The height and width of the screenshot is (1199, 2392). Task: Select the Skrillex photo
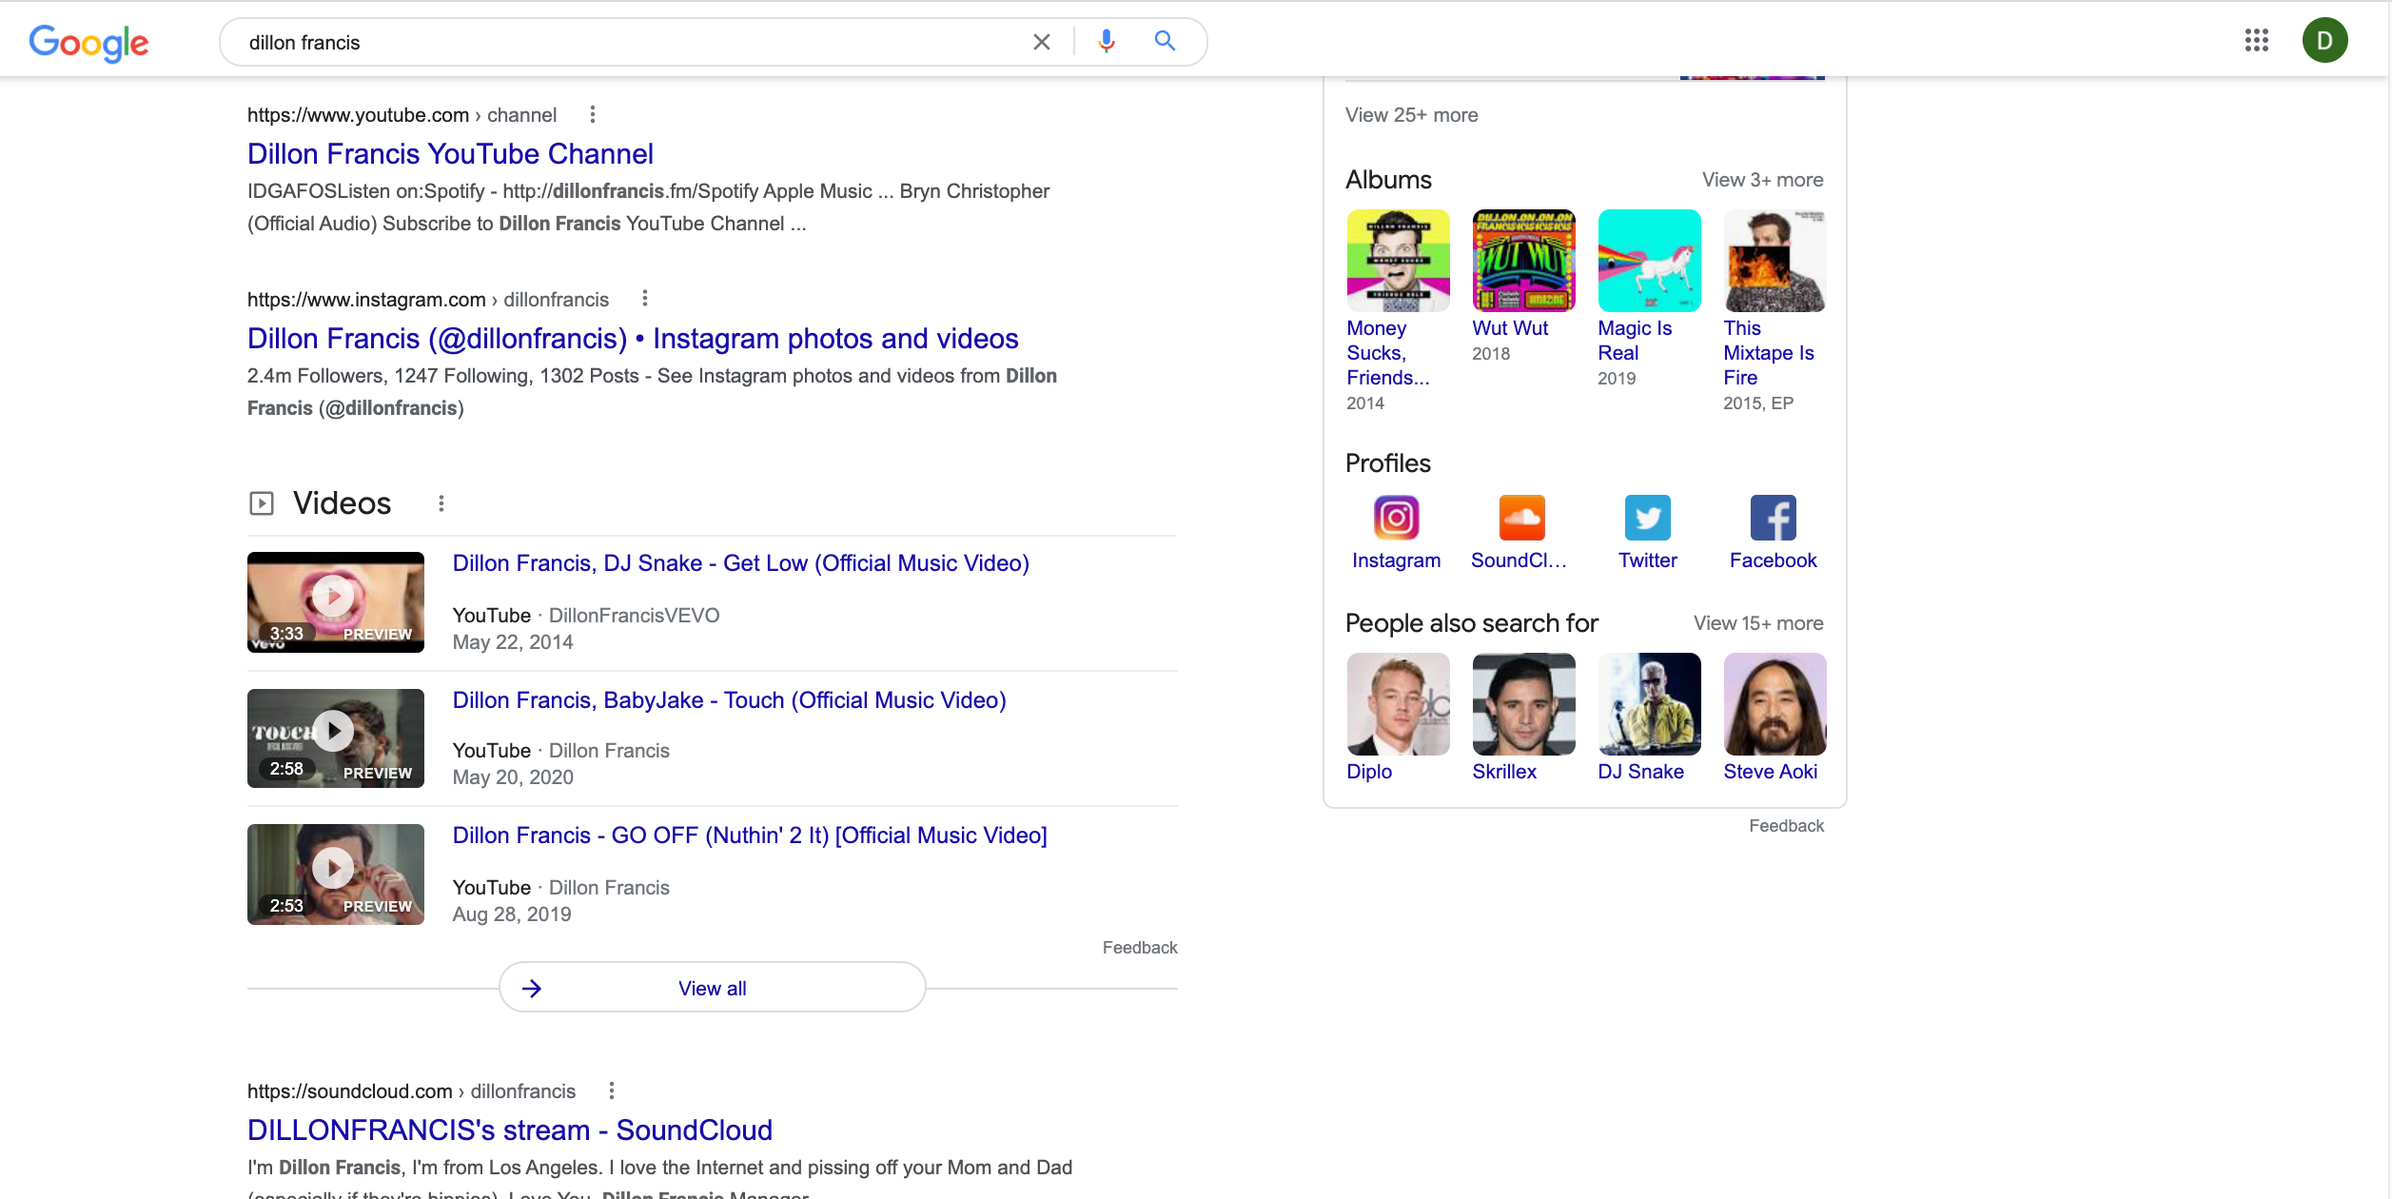point(1523,704)
